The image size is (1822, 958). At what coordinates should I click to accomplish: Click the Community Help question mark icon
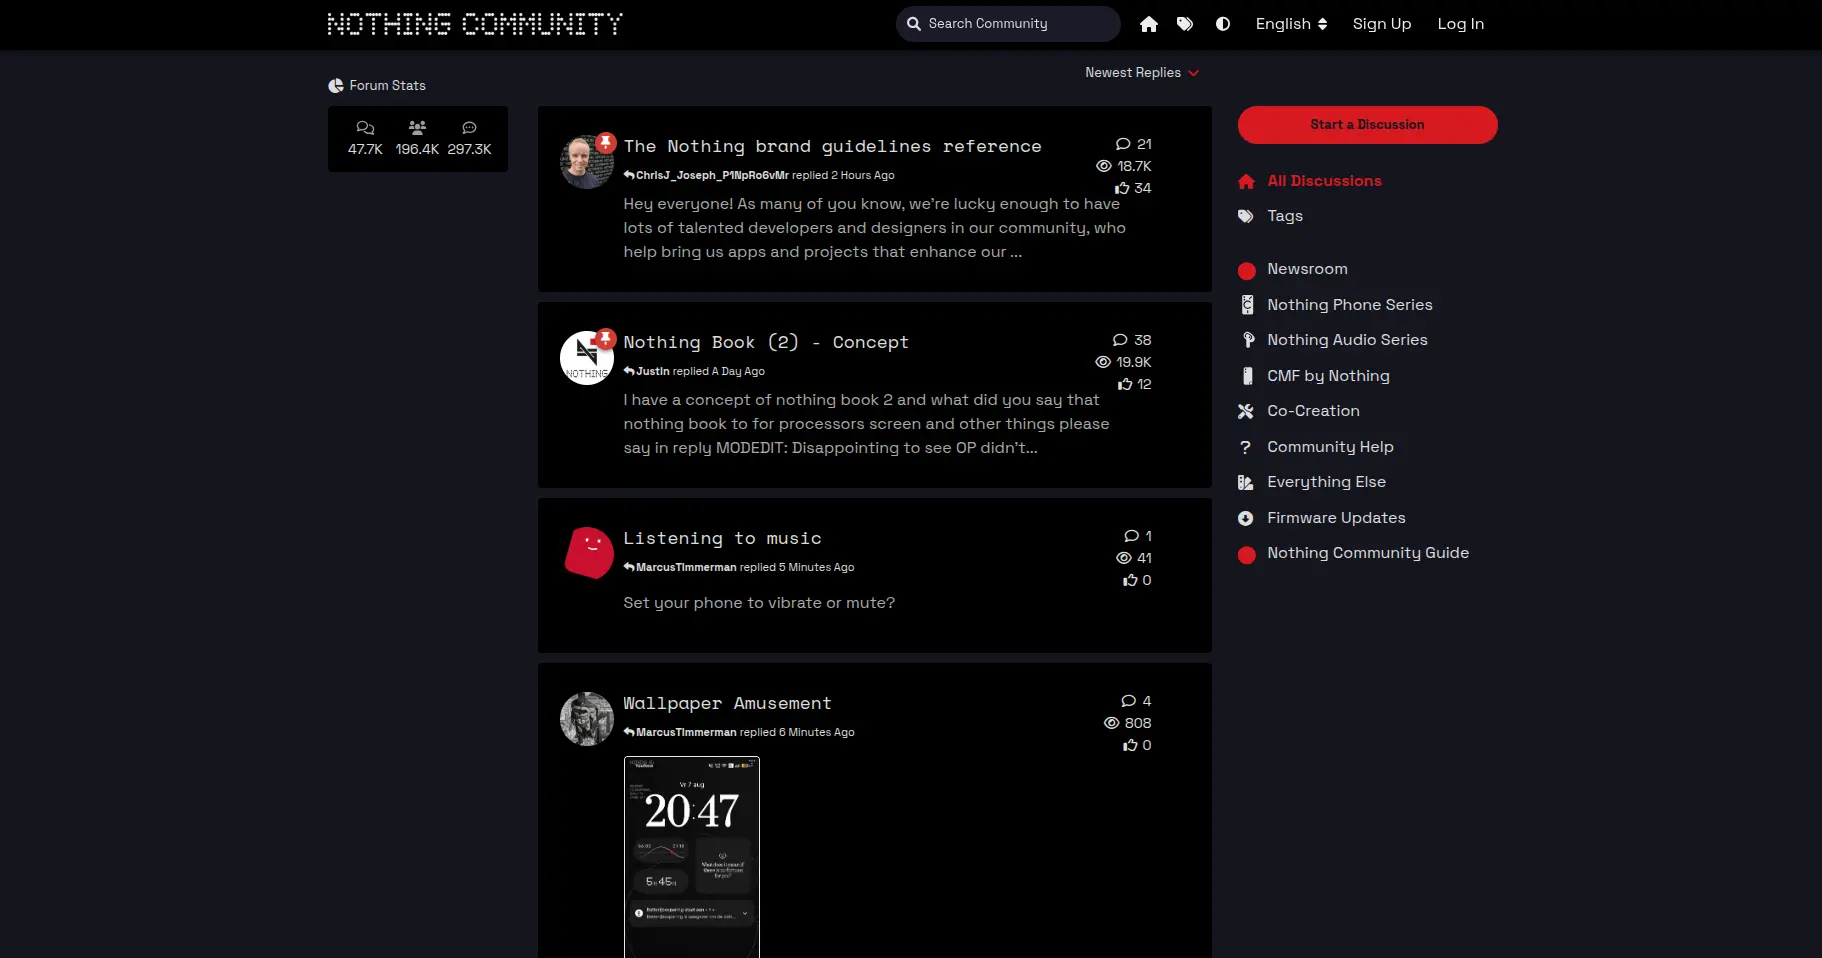1245,447
